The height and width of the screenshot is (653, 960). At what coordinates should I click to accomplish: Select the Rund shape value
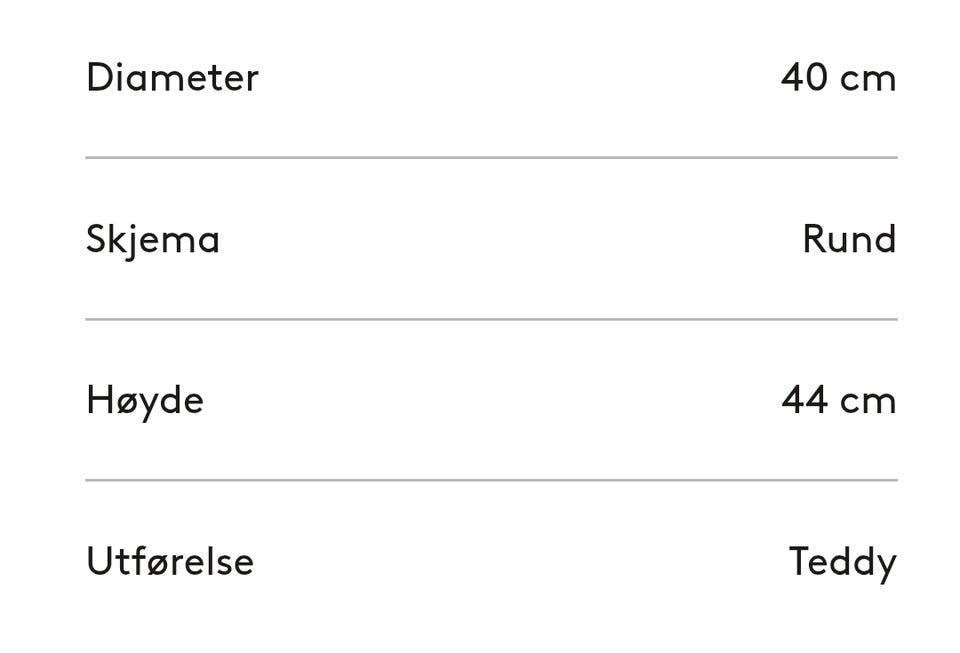coord(849,239)
